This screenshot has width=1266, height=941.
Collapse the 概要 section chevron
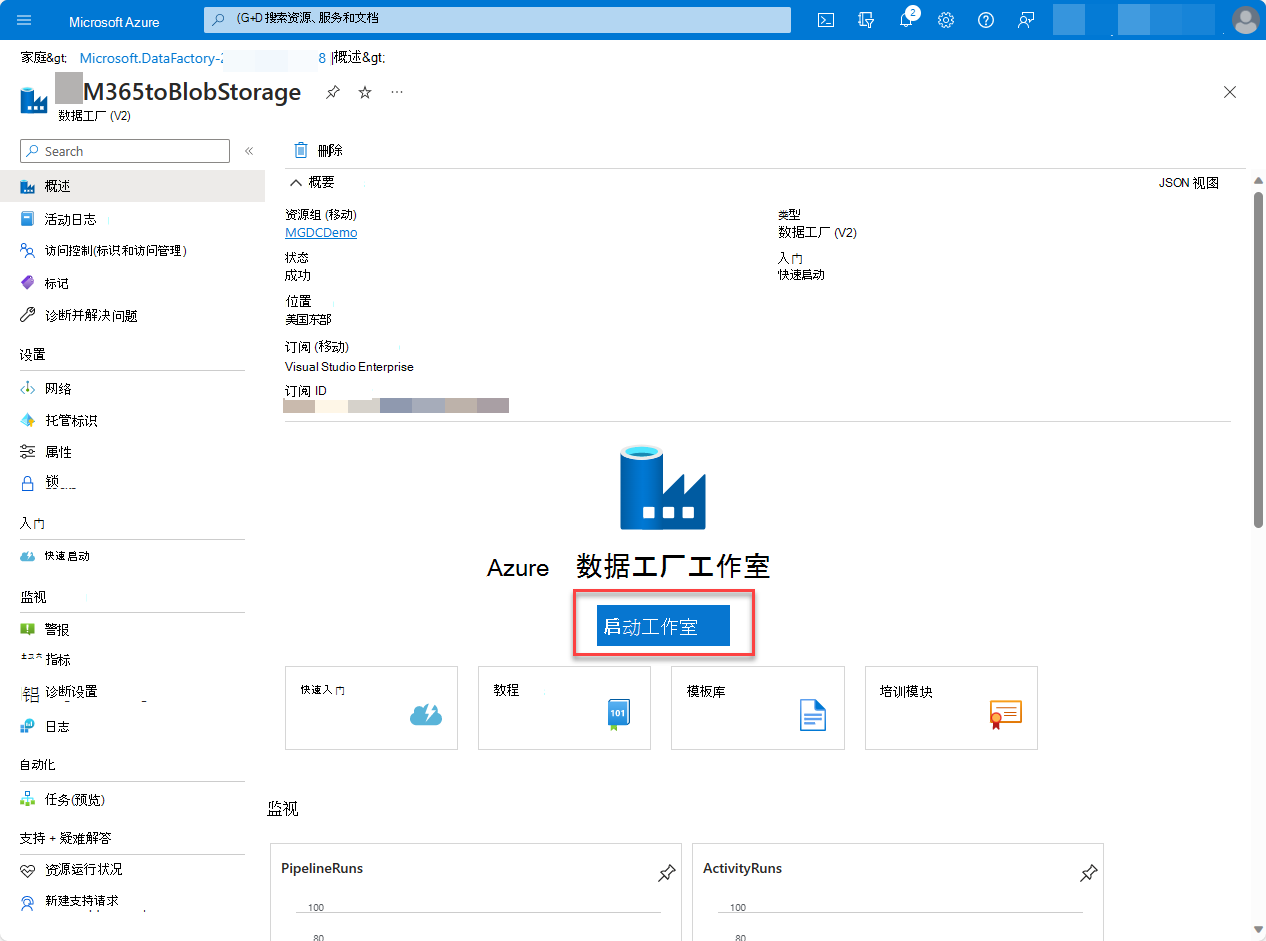[296, 183]
